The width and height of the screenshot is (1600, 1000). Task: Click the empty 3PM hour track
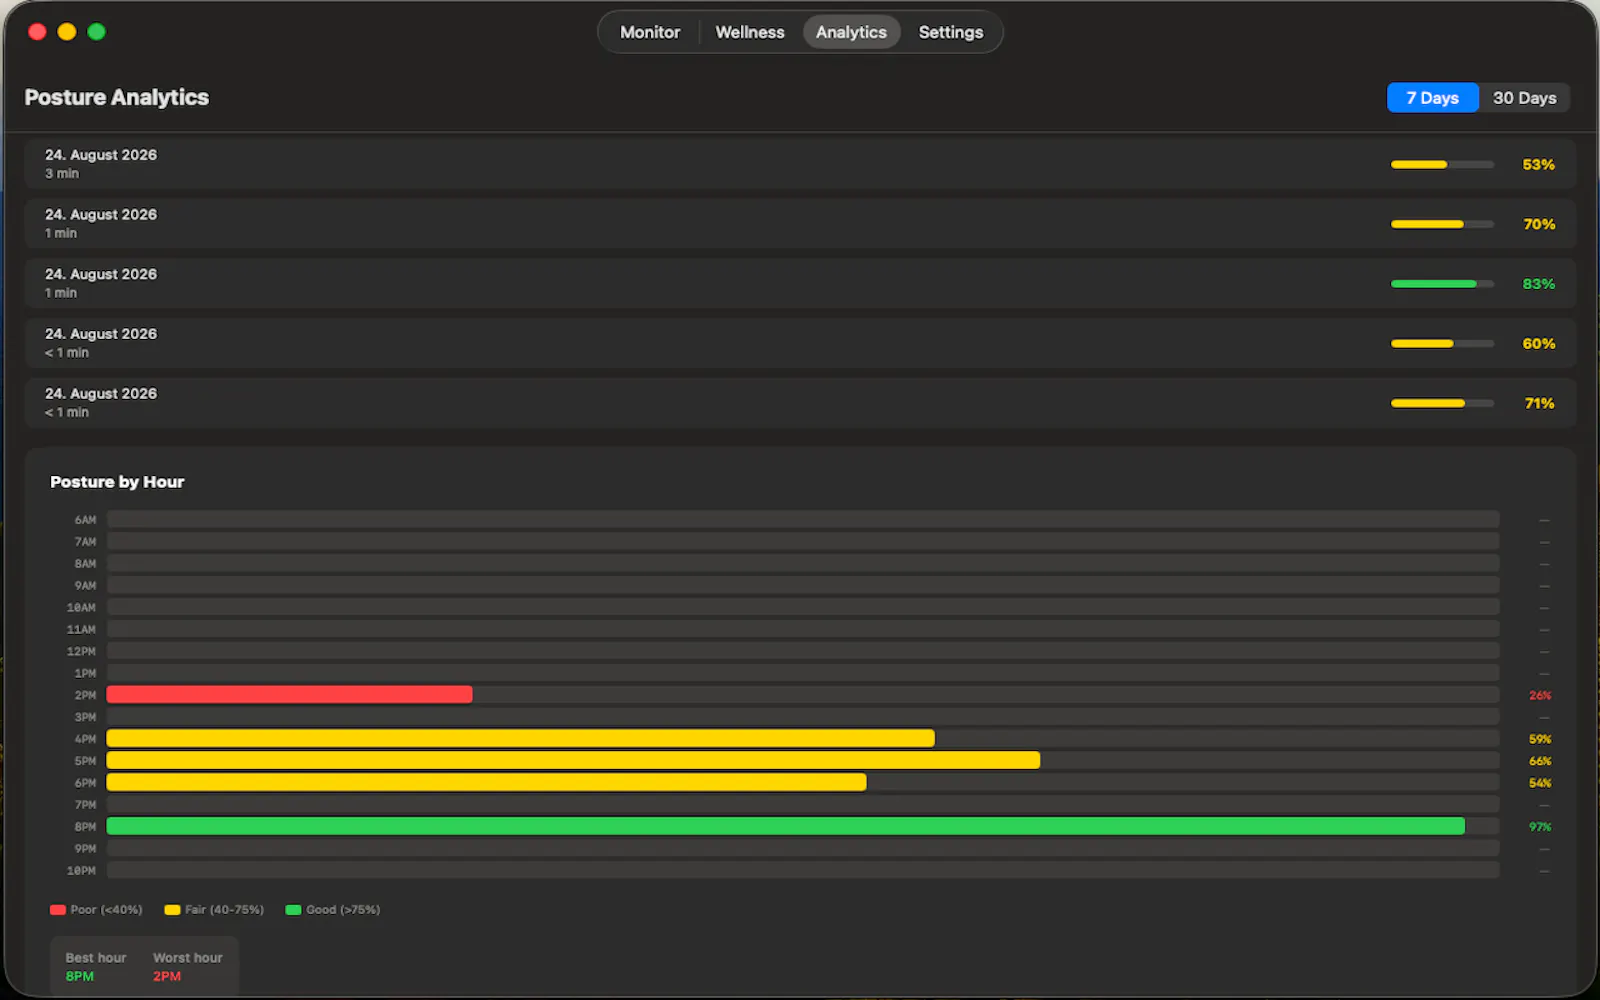pos(803,717)
